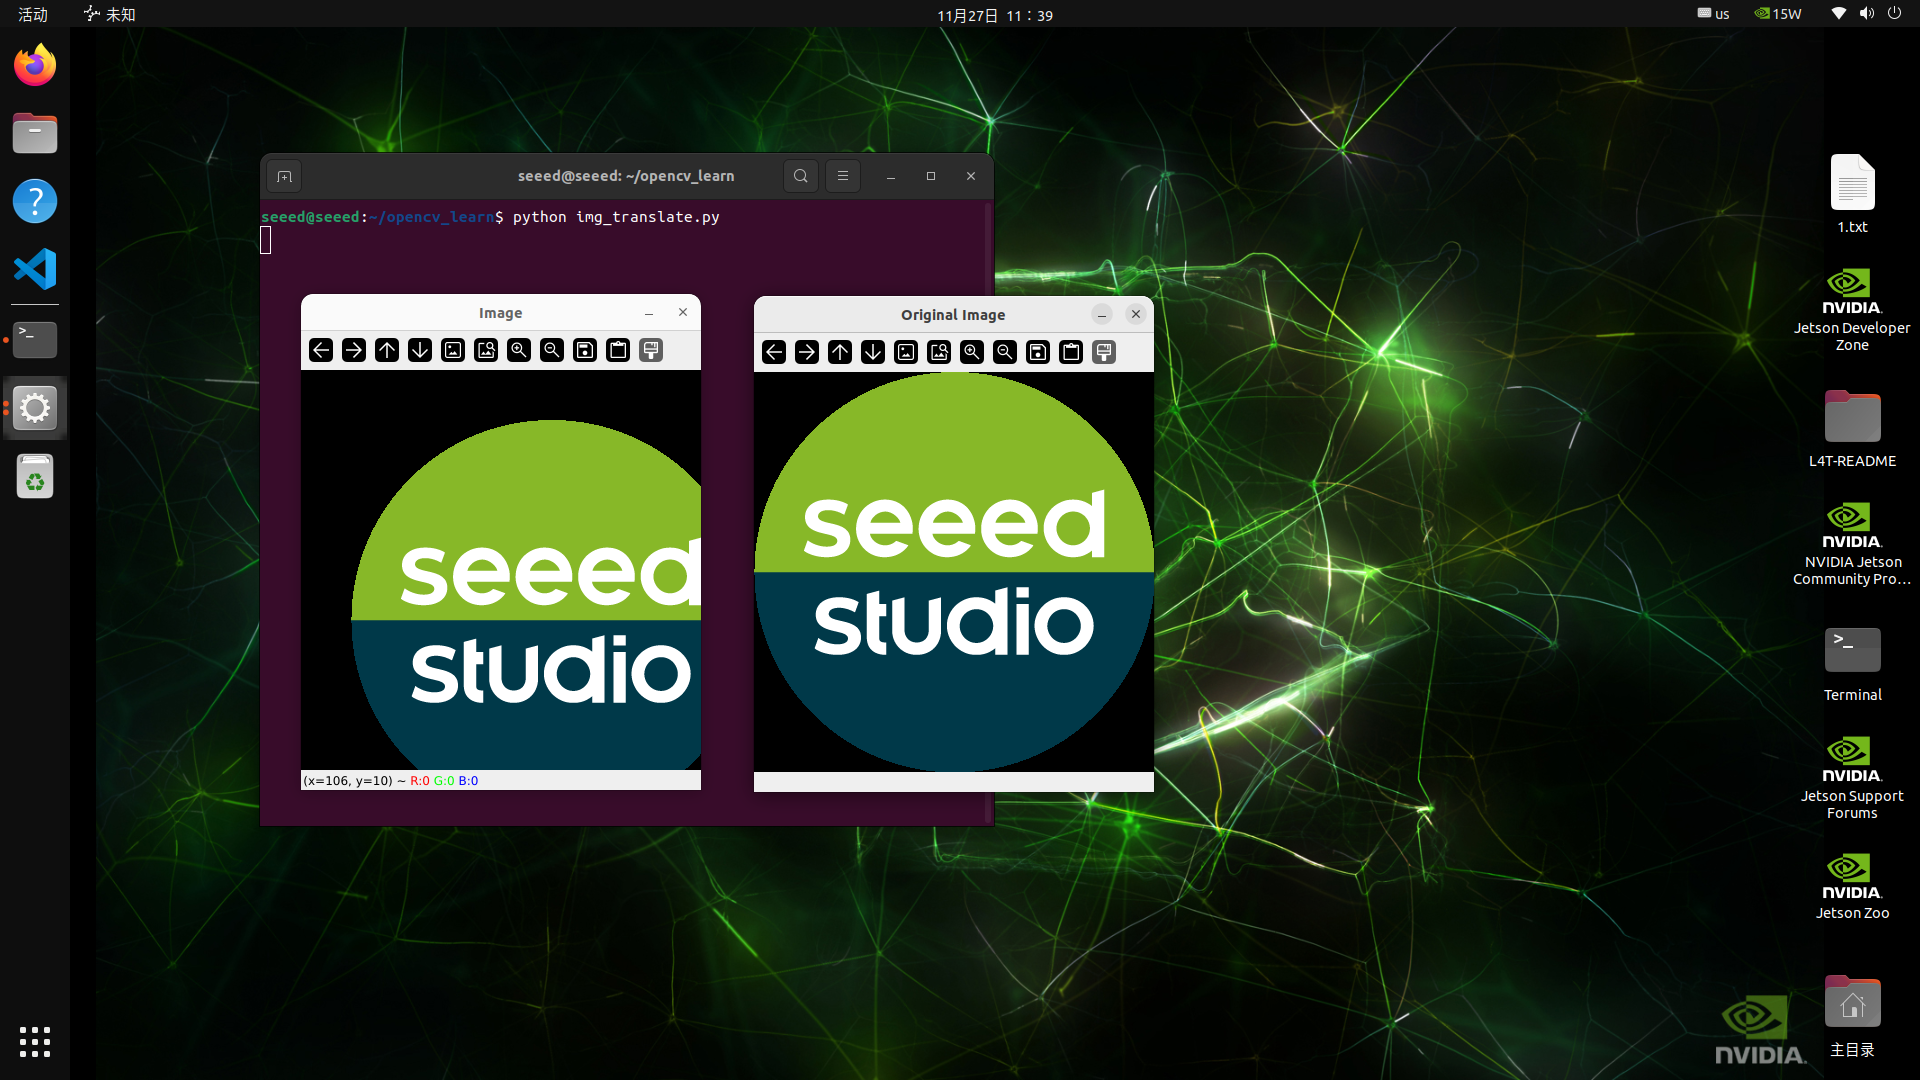Viewport: 1920px width, 1080px height.
Task: Copy Image window picture to clipboard
Action: click(x=618, y=350)
